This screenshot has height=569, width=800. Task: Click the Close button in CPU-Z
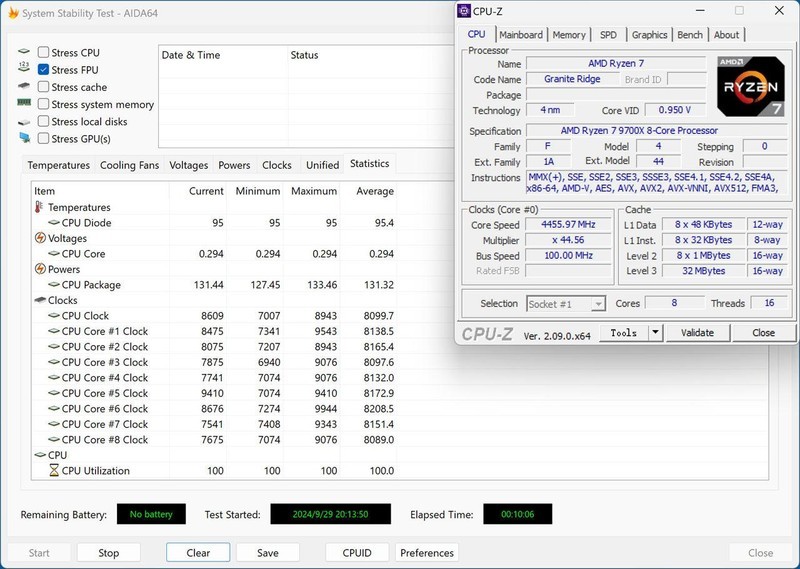[x=763, y=333]
